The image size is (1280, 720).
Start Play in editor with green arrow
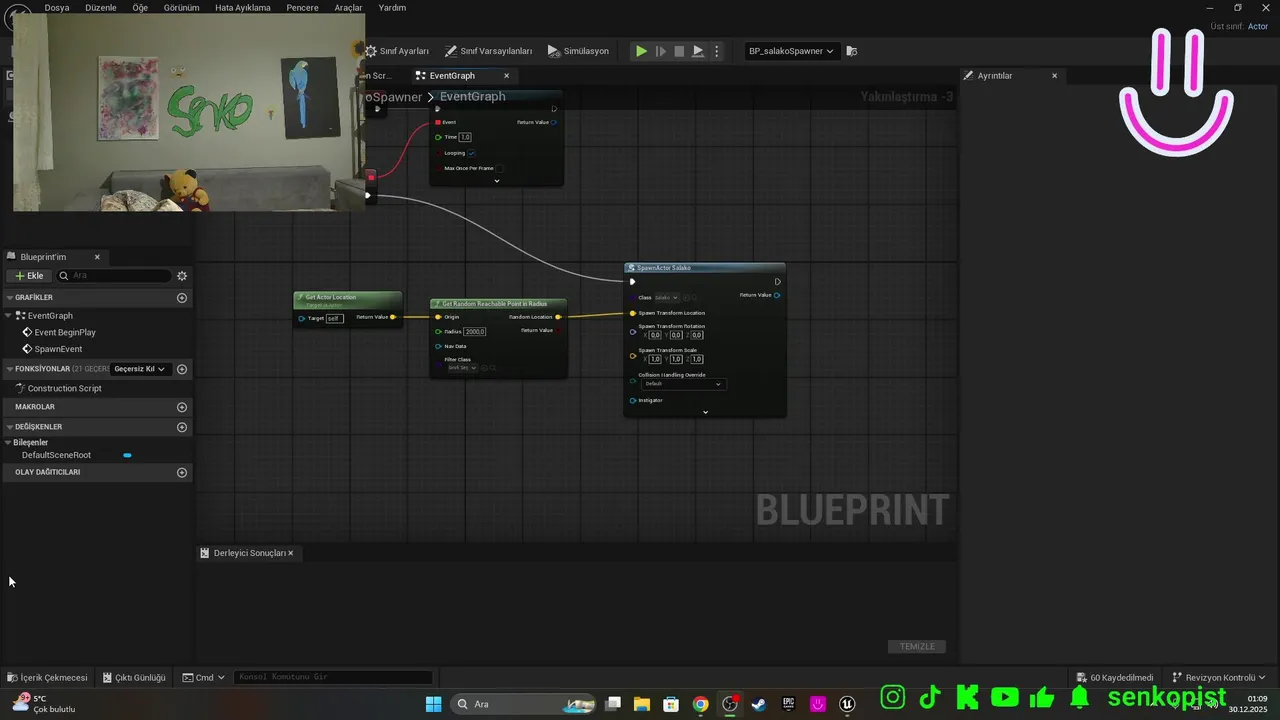tap(641, 51)
